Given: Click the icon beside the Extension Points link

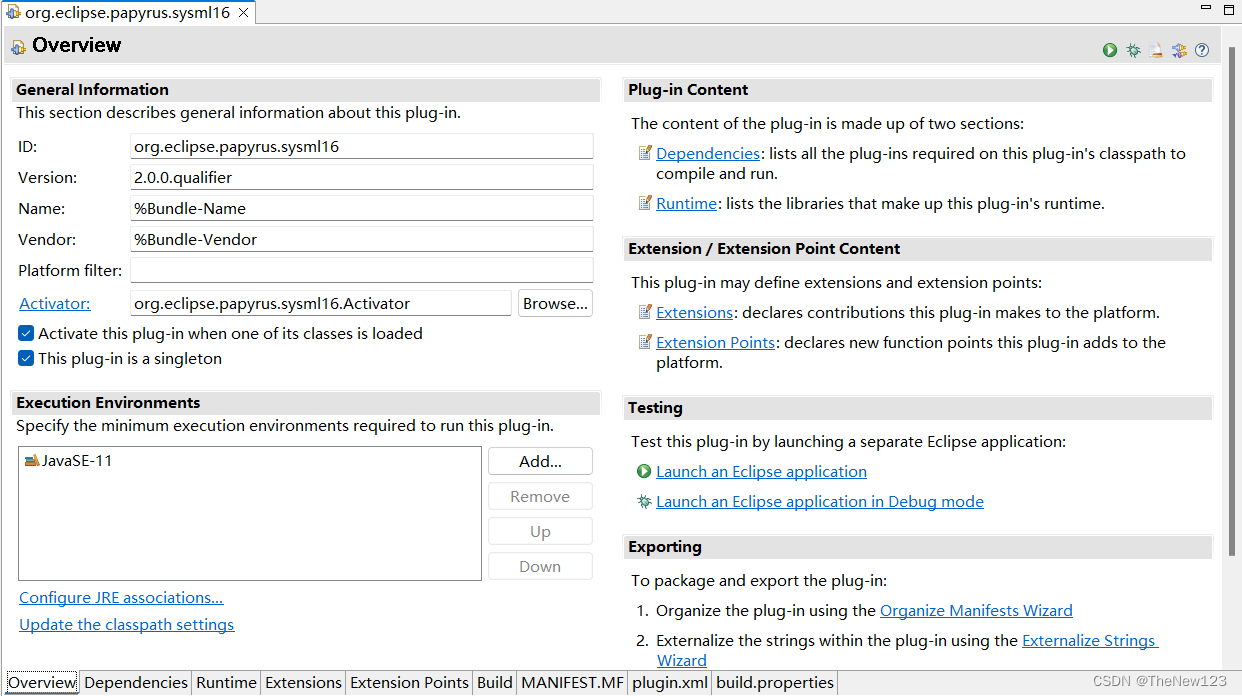Looking at the screenshot, I should [645, 342].
